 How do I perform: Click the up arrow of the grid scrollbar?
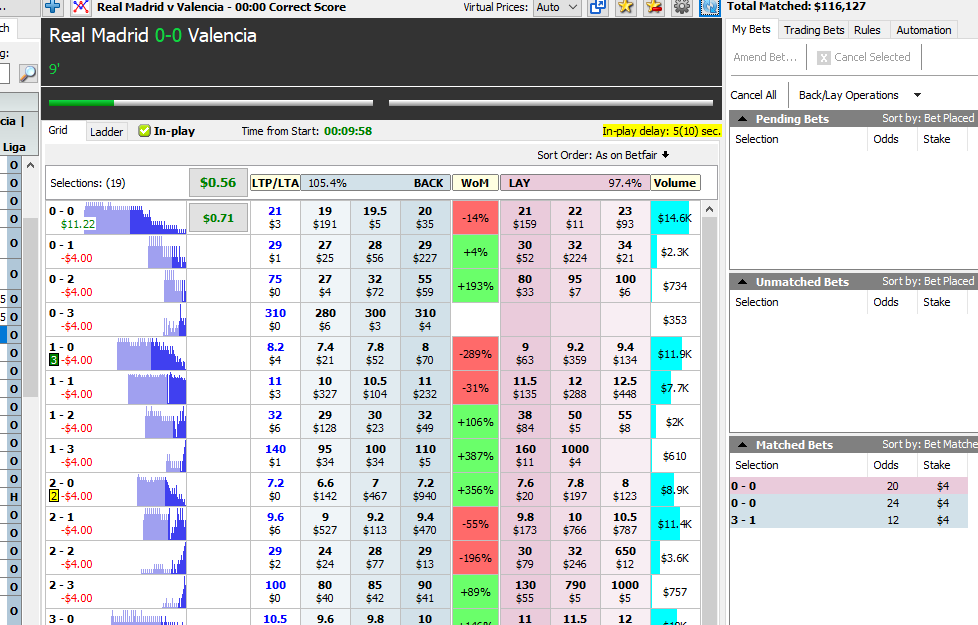pyautogui.click(x=709, y=210)
